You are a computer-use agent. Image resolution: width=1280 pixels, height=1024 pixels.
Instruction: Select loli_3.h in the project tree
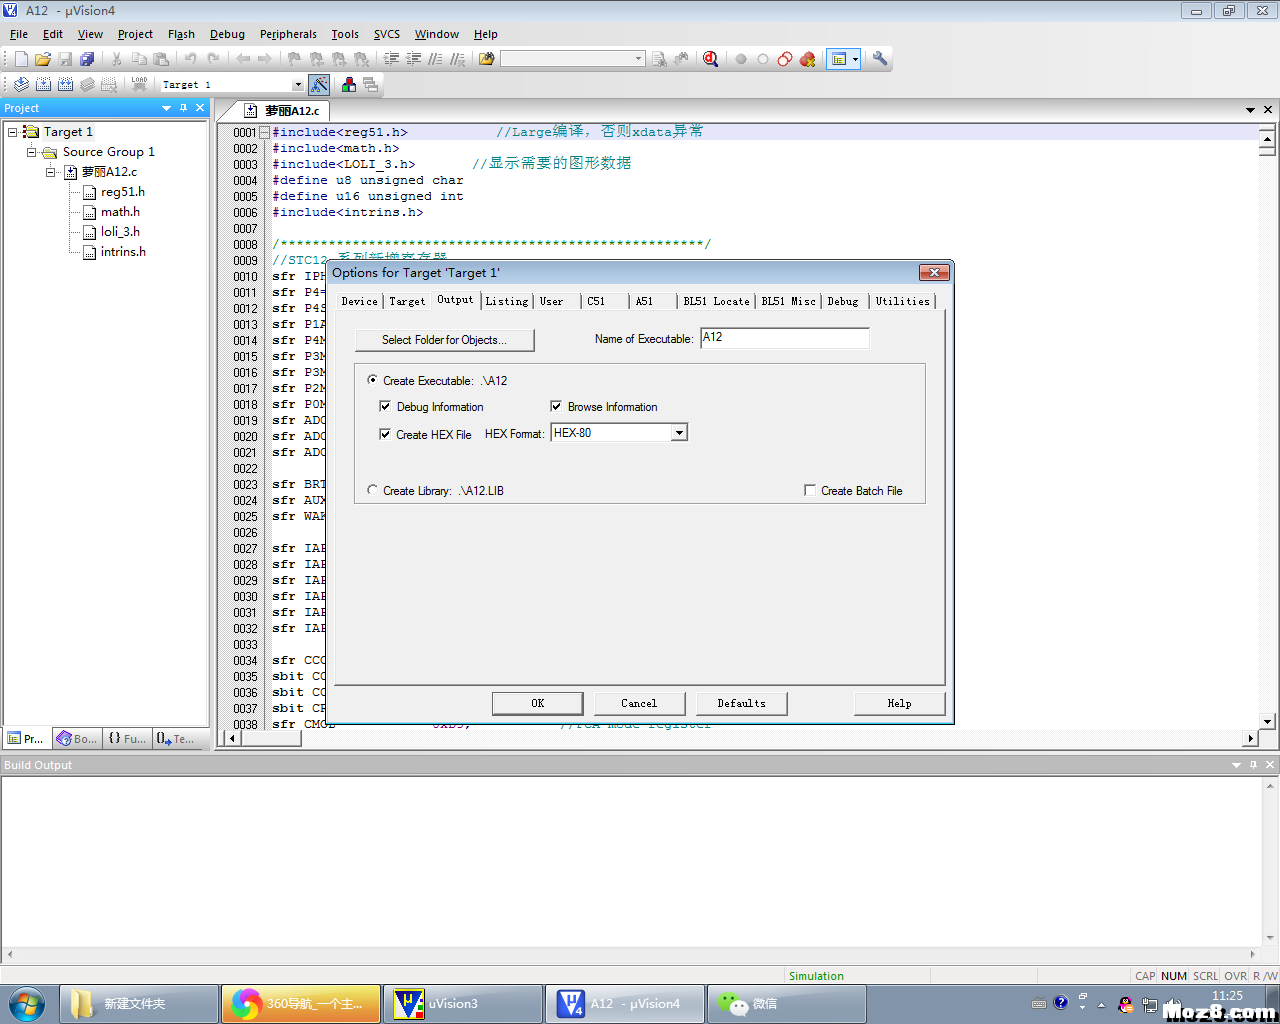pos(120,232)
